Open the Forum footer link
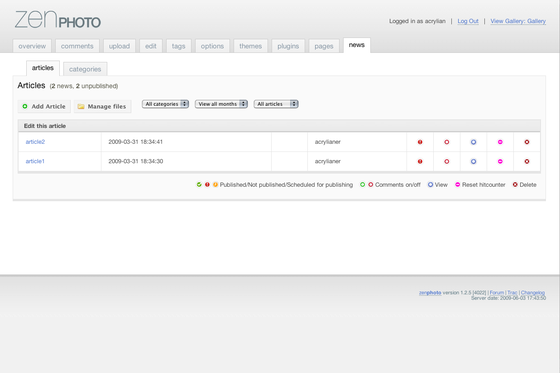This screenshot has height=373, width=560. (497, 293)
